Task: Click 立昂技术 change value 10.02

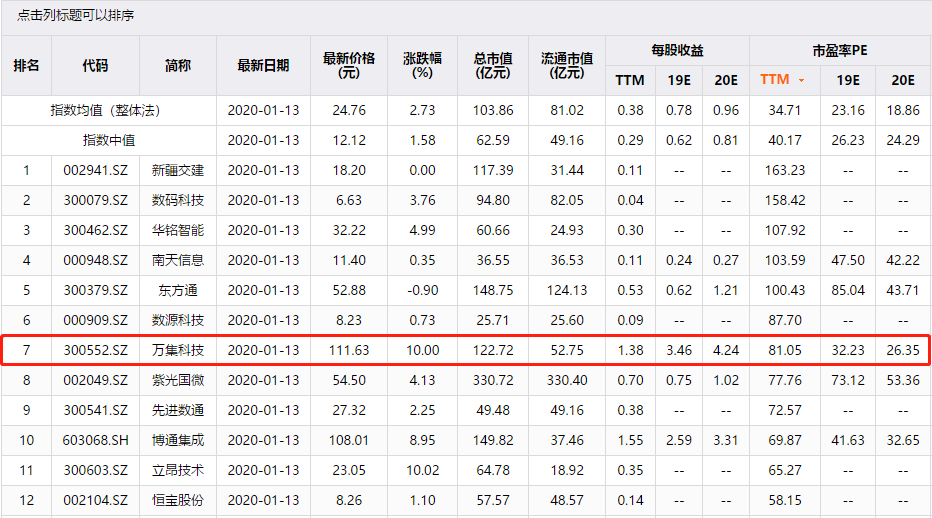Action: (x=422, y=470)
